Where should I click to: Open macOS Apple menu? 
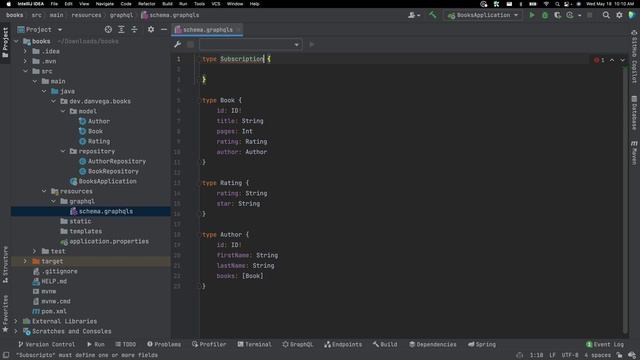click(9, 4)
